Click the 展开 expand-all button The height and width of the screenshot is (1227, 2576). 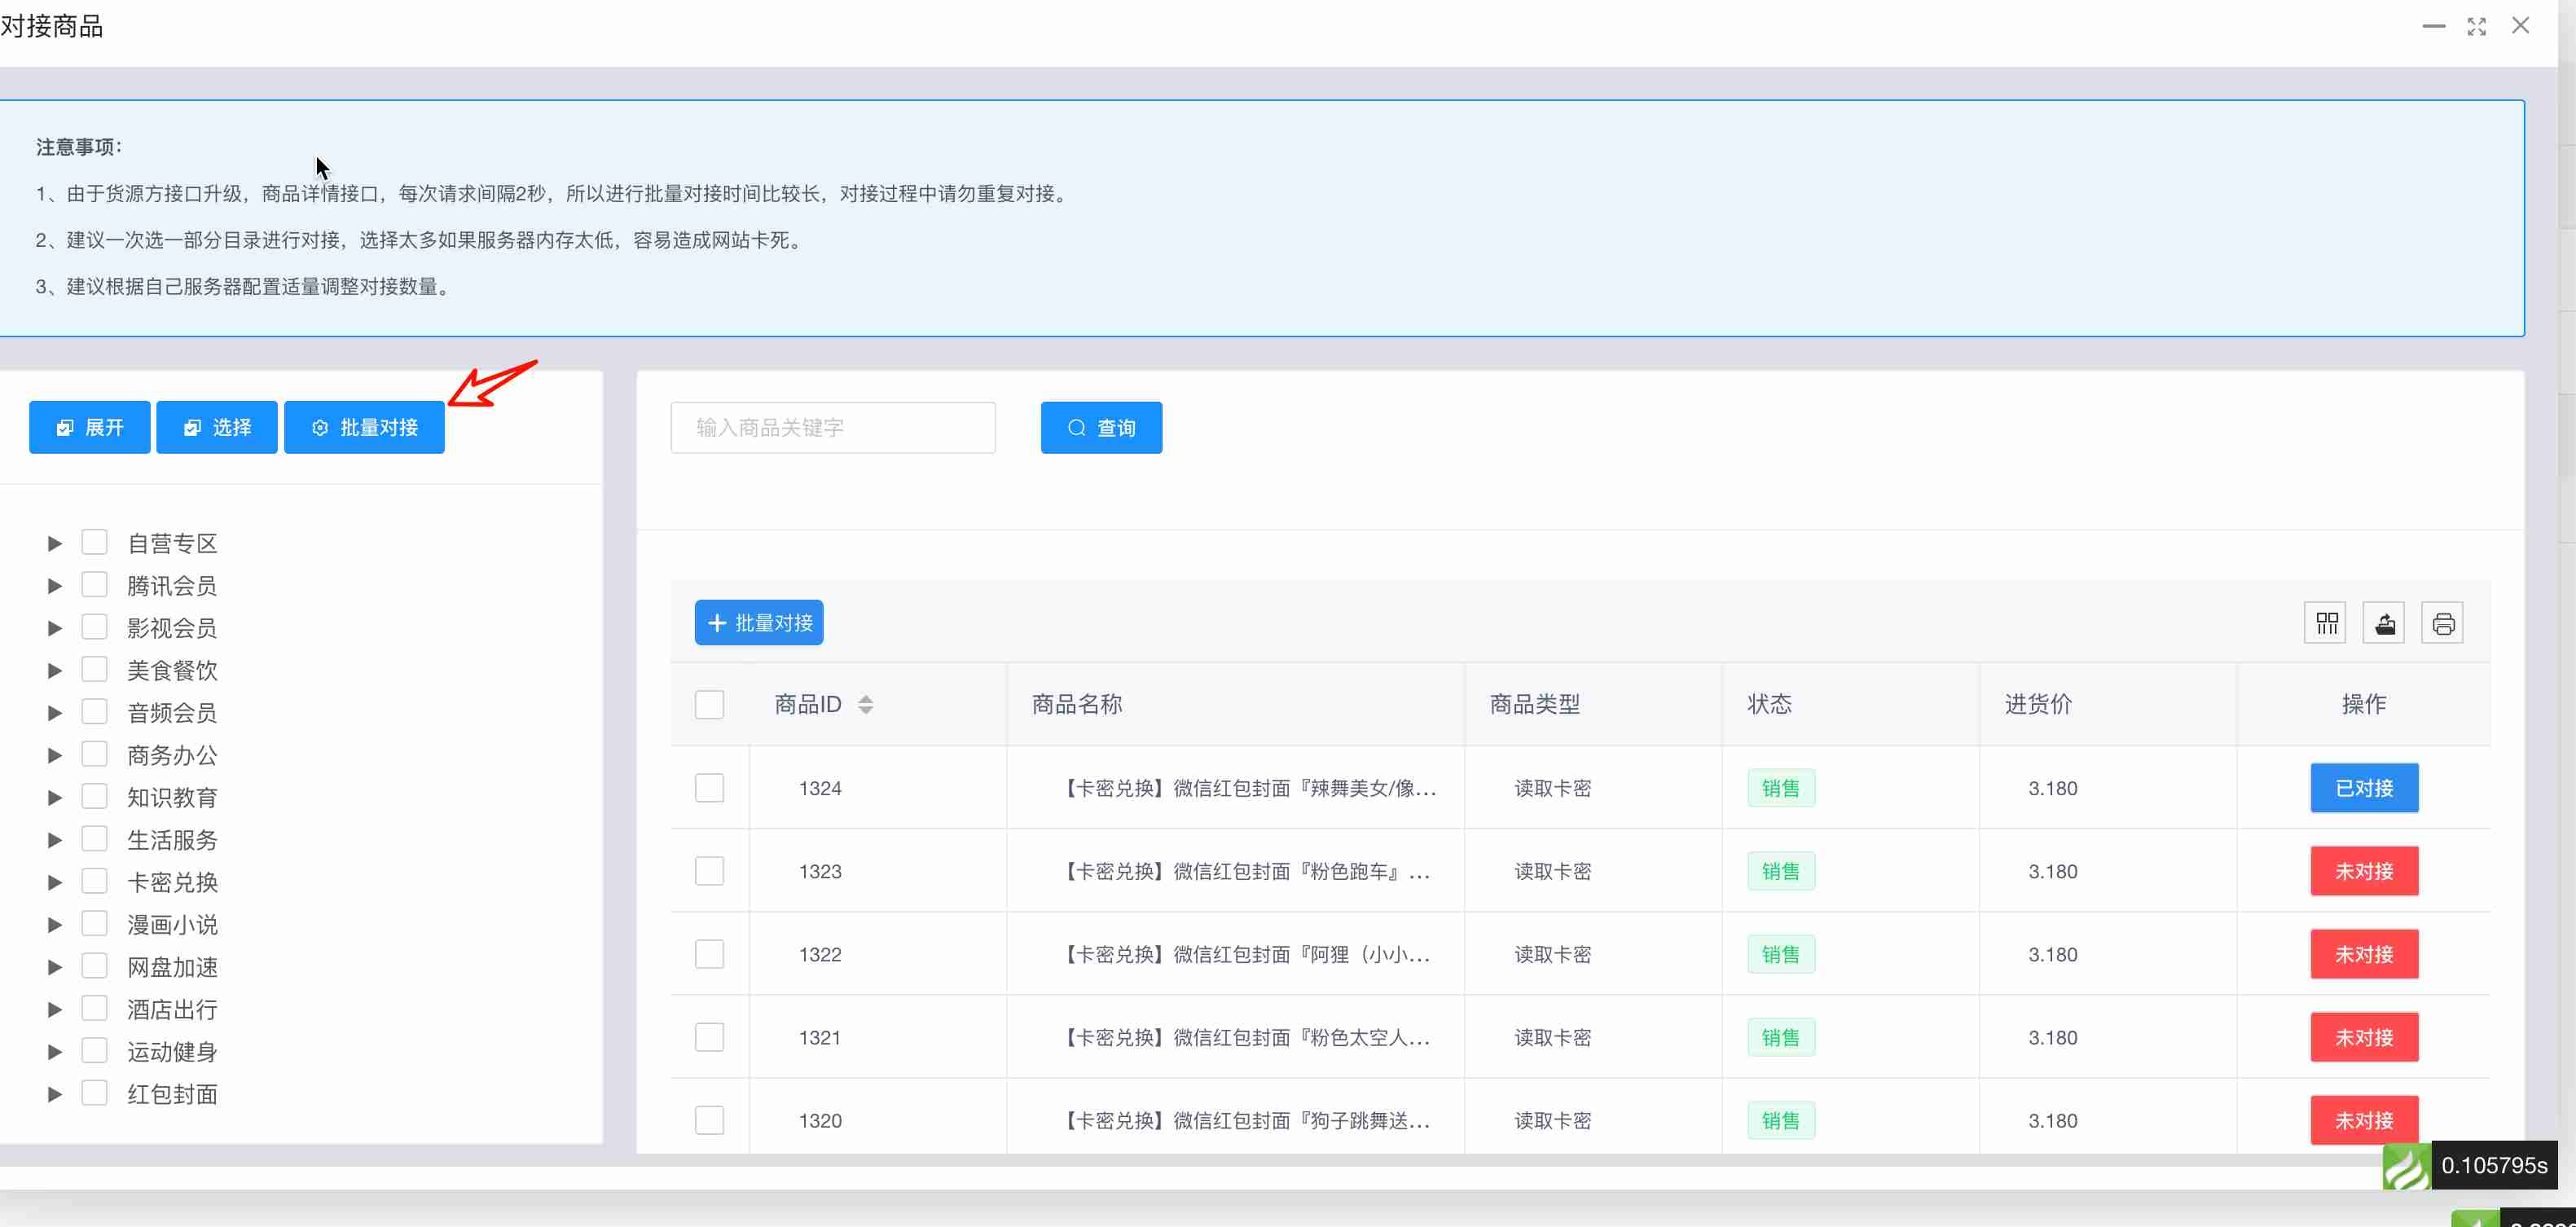pos(89,428)
